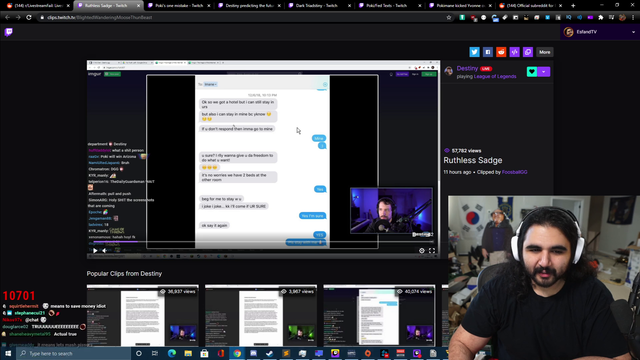Launch Microsoft Edge from taskbar
640x360 pixels.
(172, 353)
